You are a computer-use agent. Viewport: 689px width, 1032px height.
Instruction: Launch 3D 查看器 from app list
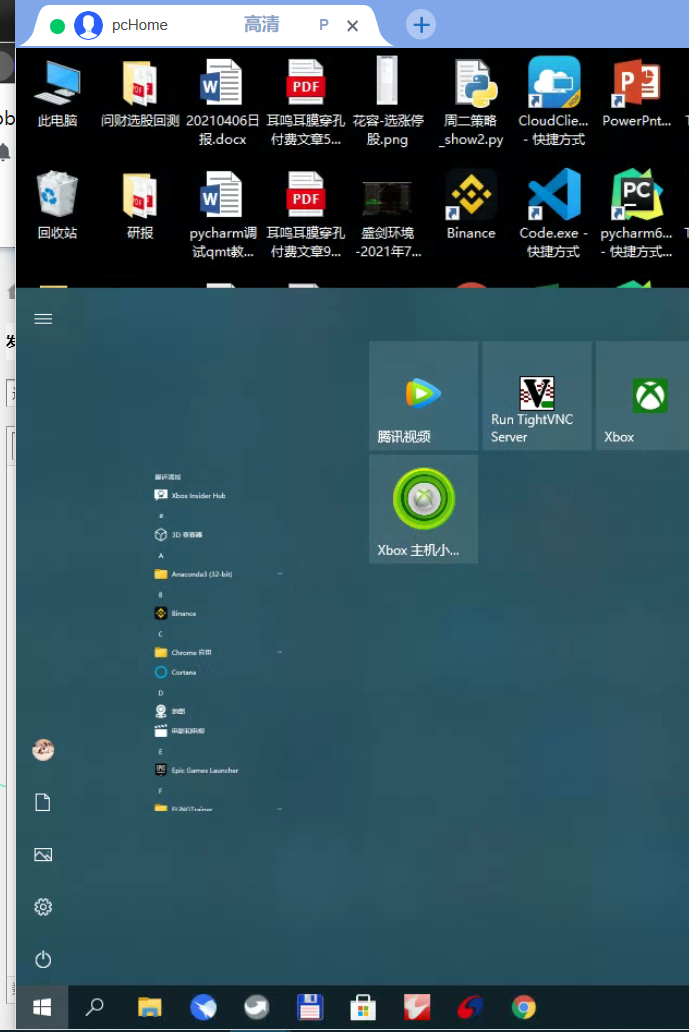pyautogui.click(x=179, y=534)
